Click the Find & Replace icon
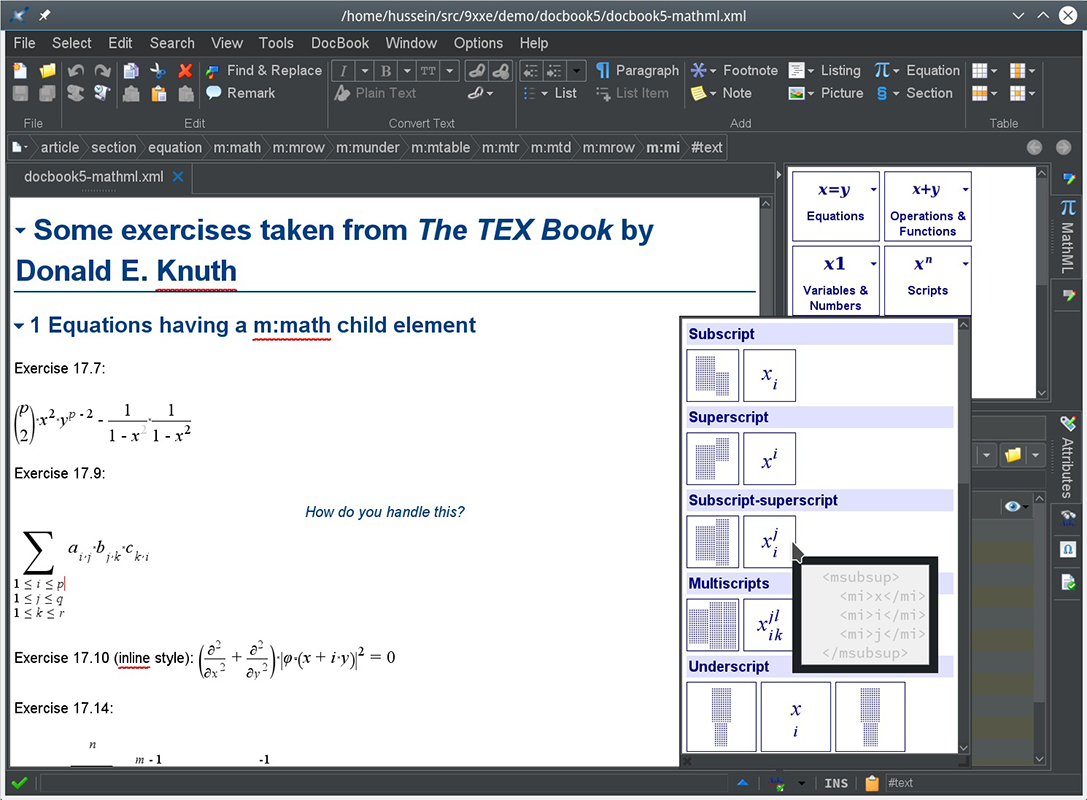Viewport: 1087px width, 800px height. click(x=213, y=71)
